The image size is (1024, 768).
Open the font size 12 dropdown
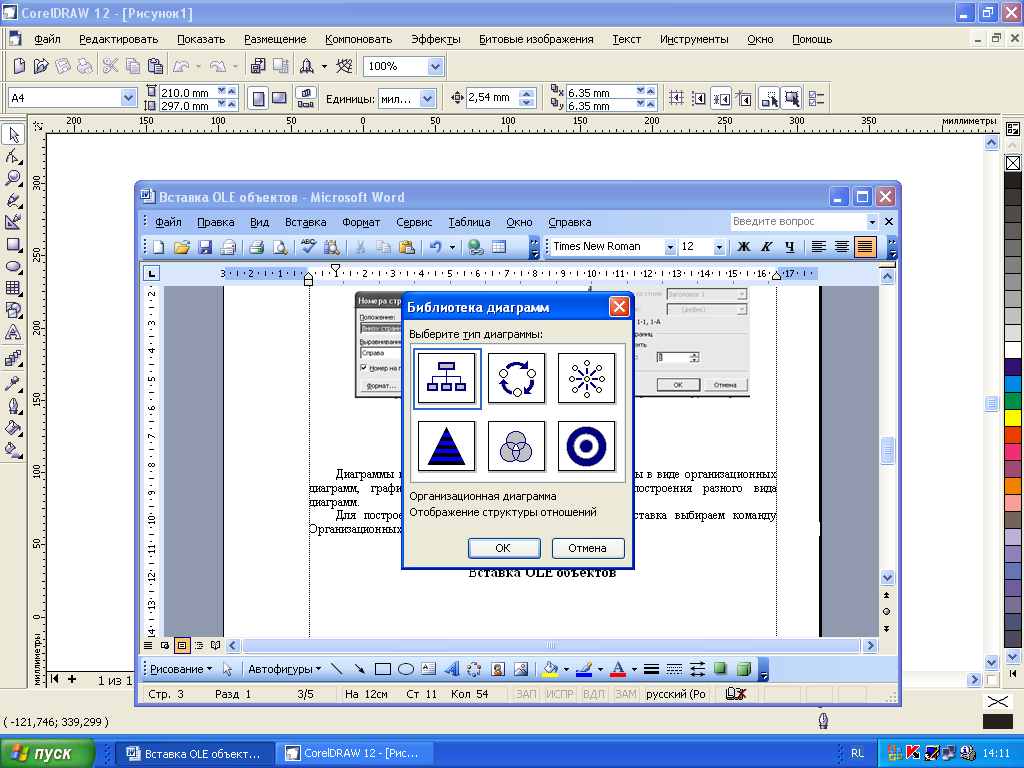(719, 247)
